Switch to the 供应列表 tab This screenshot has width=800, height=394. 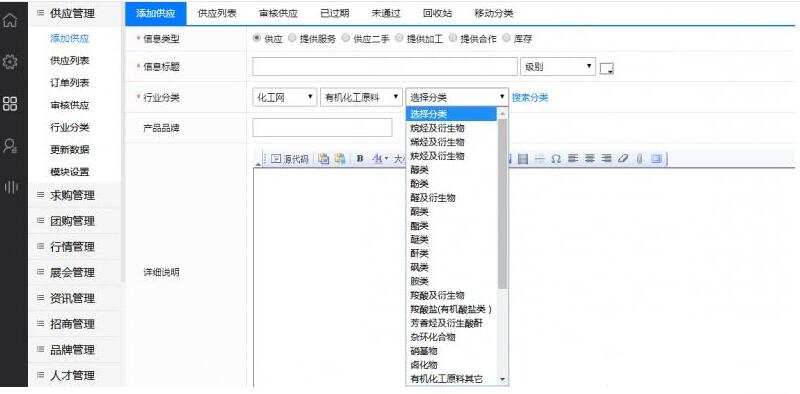point(217,14)
